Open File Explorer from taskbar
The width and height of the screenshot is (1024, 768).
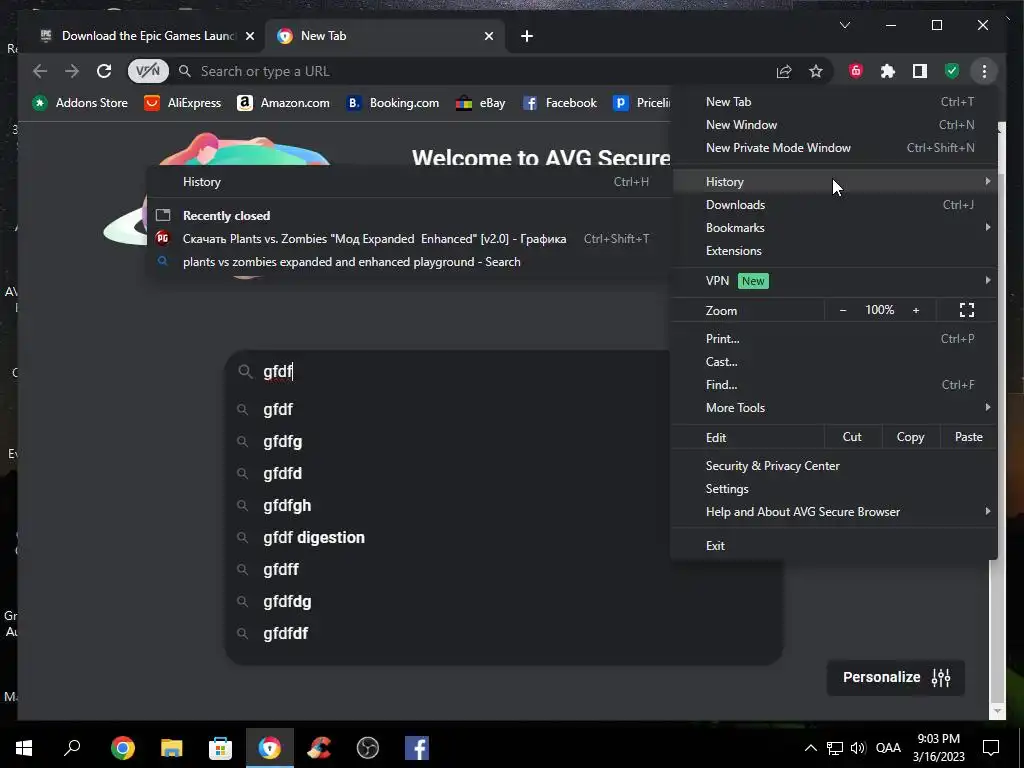(x=171, y=748)
